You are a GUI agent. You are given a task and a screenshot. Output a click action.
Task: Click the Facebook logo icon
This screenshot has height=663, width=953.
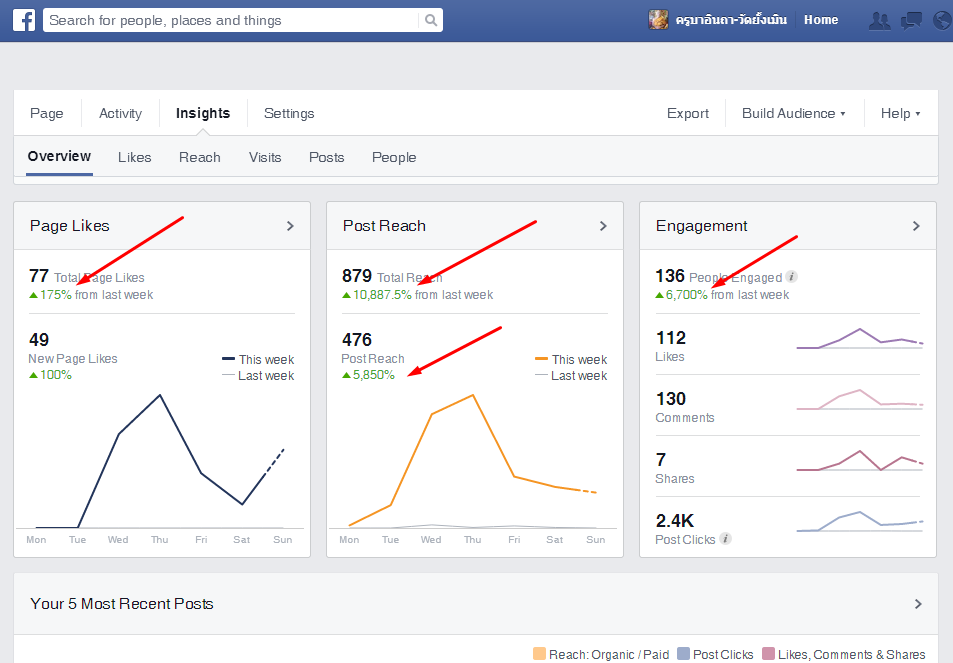pyautogui.click(x=24, y=20)
